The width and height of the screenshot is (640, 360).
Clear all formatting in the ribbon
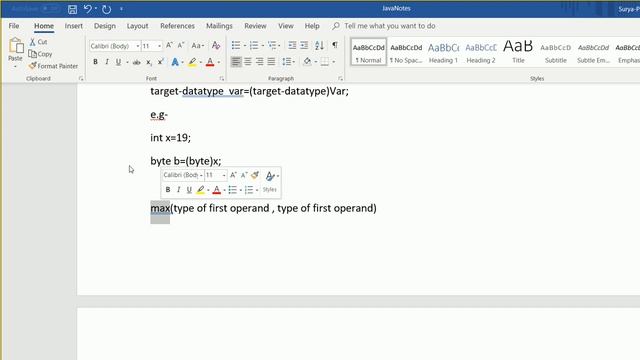tap(216, 45)
